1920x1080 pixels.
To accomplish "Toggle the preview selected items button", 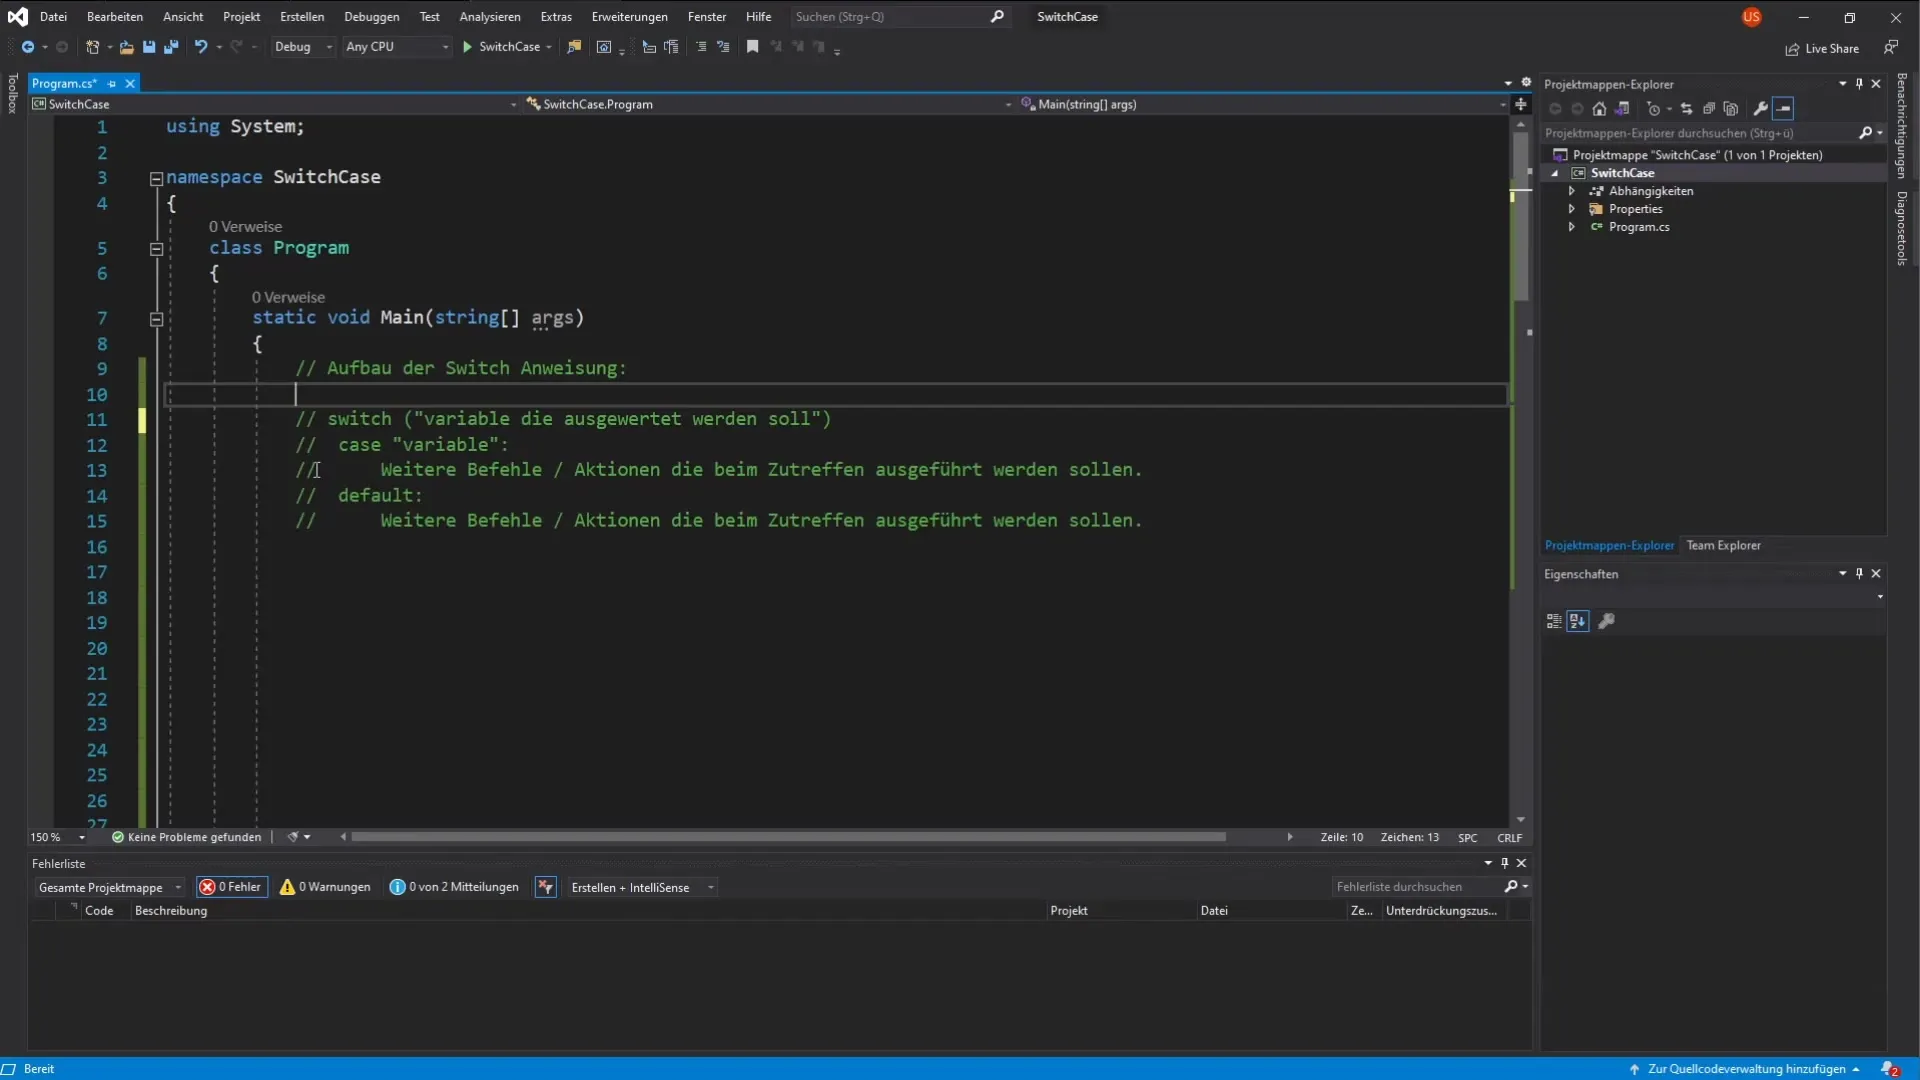I will 1783,109.
